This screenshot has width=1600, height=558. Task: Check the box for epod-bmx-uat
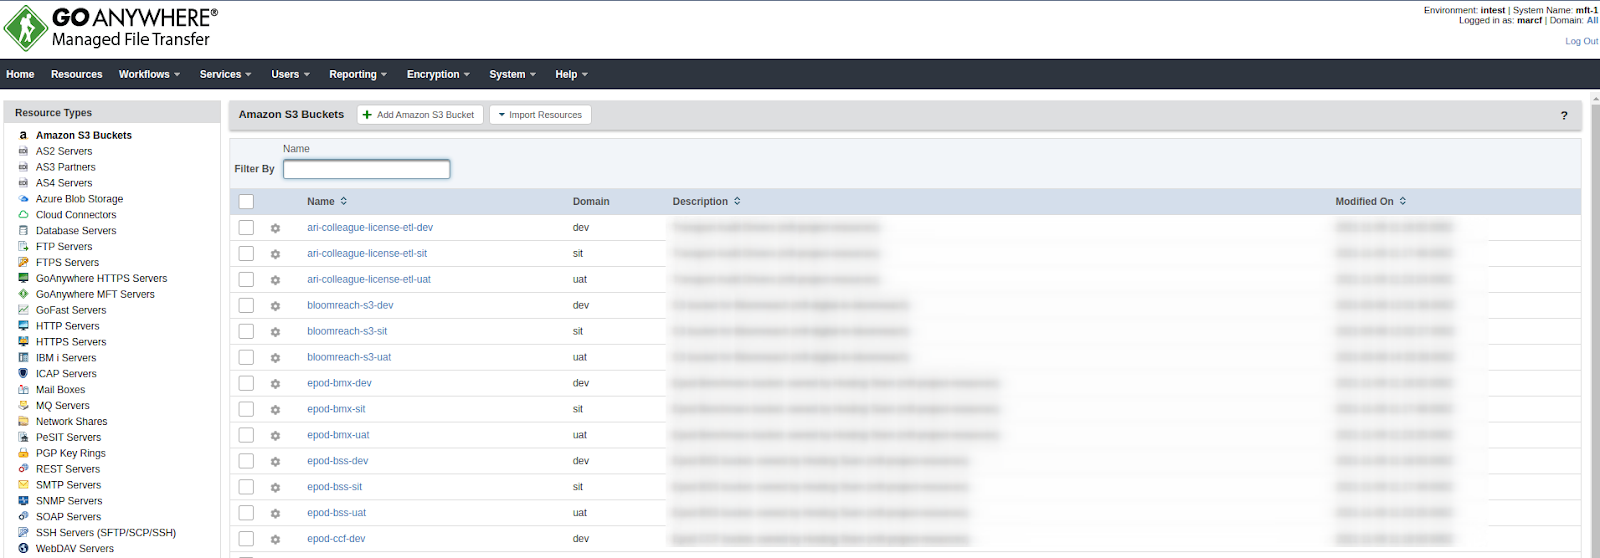tap(246, 435)
